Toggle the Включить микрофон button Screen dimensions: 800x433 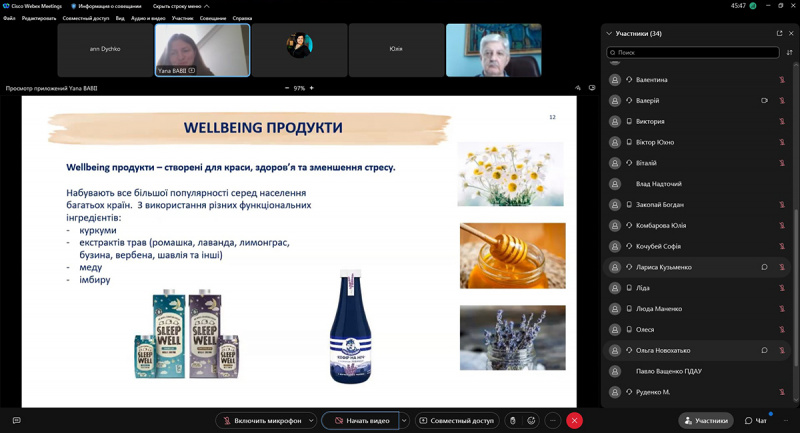[x=261, y=420]
